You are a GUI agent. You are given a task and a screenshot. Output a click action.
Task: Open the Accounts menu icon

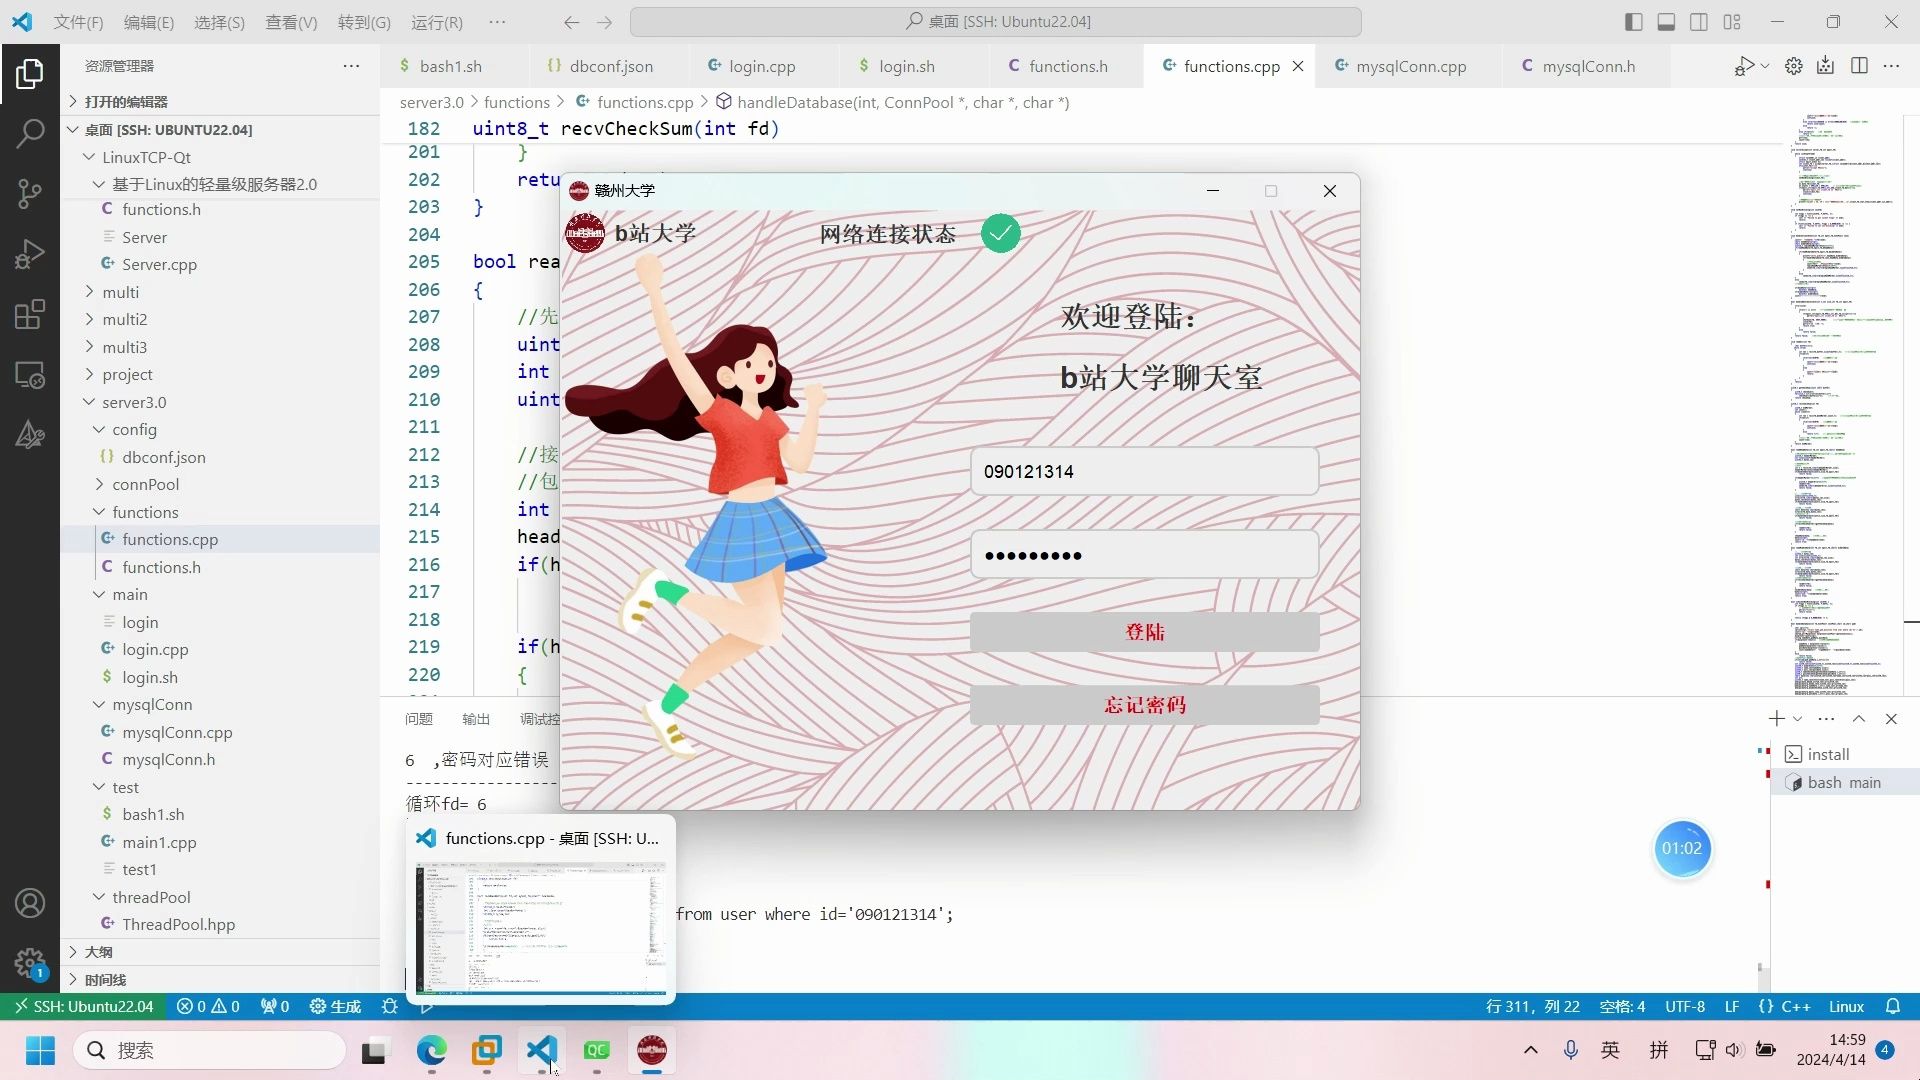pyautogui.click(x=30, y=903)
